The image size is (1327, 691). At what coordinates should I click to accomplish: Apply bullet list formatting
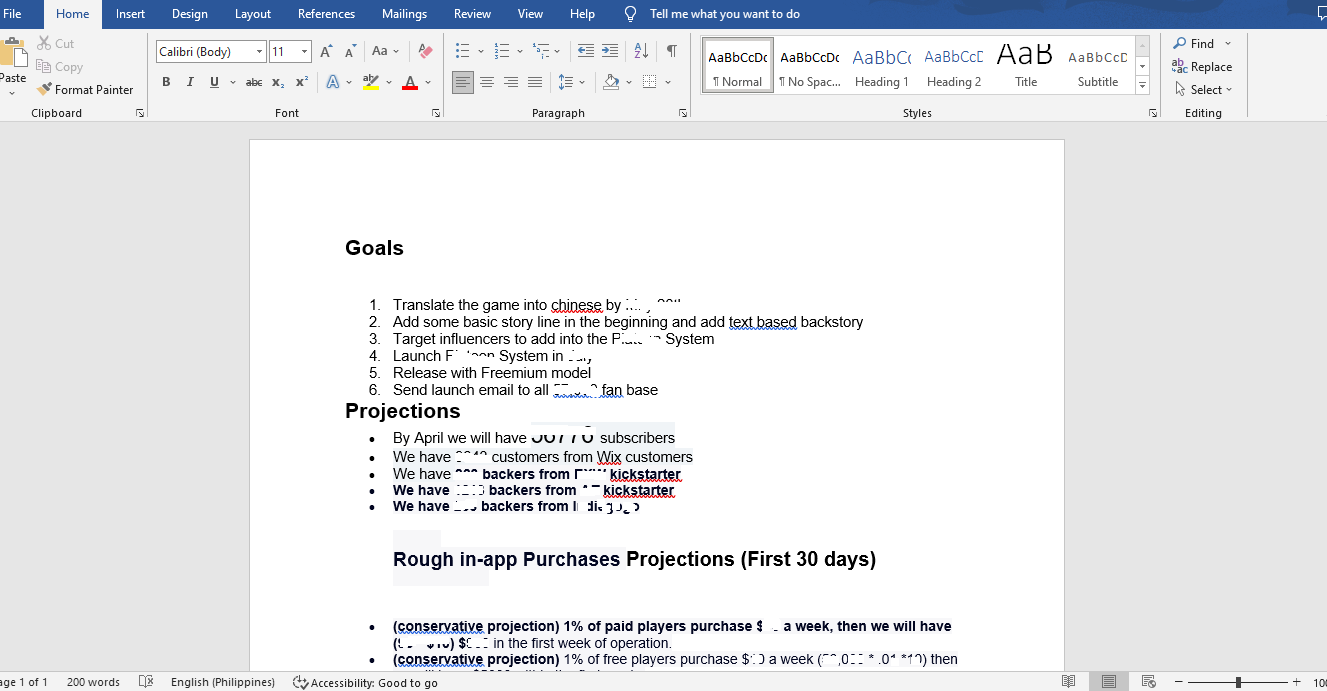click(x=462, y=51)
